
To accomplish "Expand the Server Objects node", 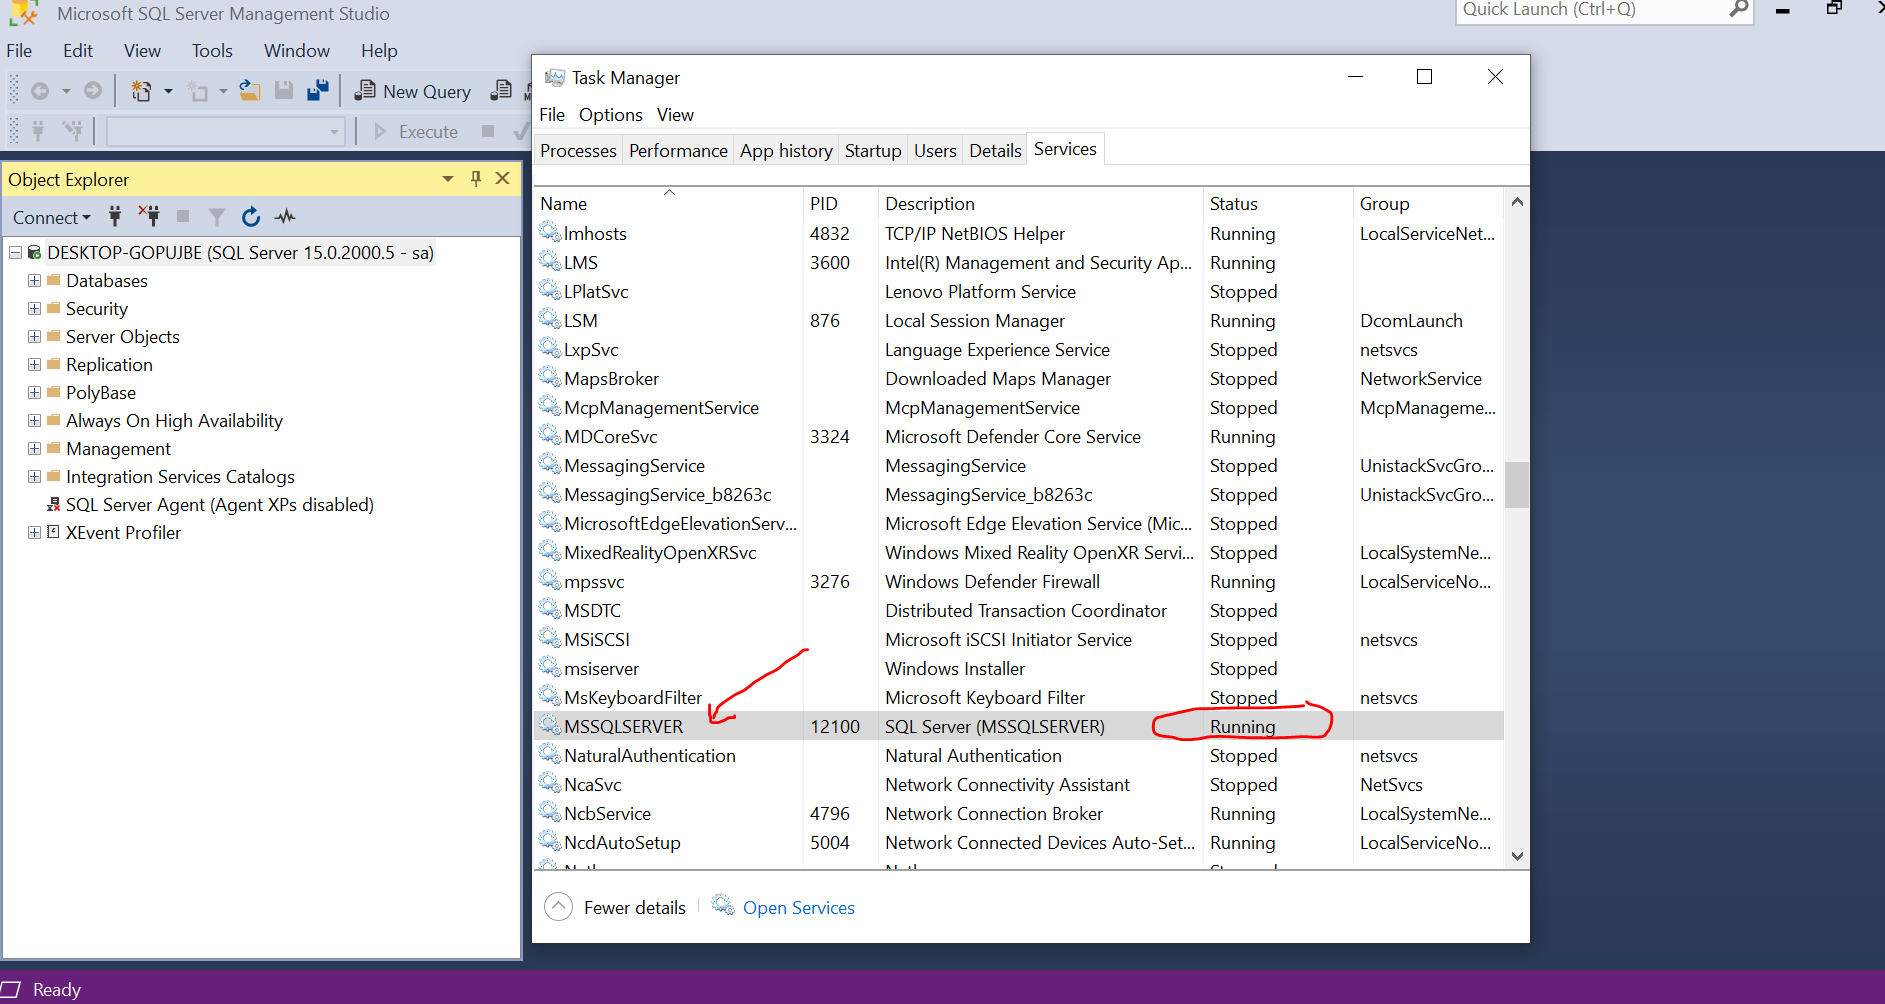I will click(35, 337).
